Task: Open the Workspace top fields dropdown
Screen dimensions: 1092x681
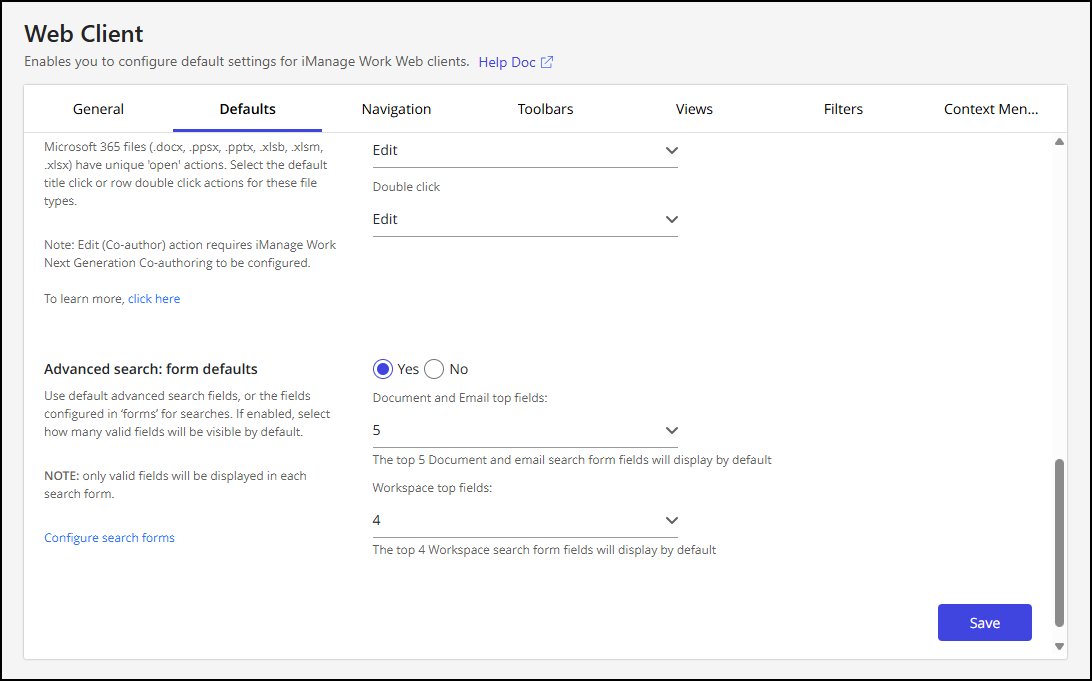Action: coord(525,520)
